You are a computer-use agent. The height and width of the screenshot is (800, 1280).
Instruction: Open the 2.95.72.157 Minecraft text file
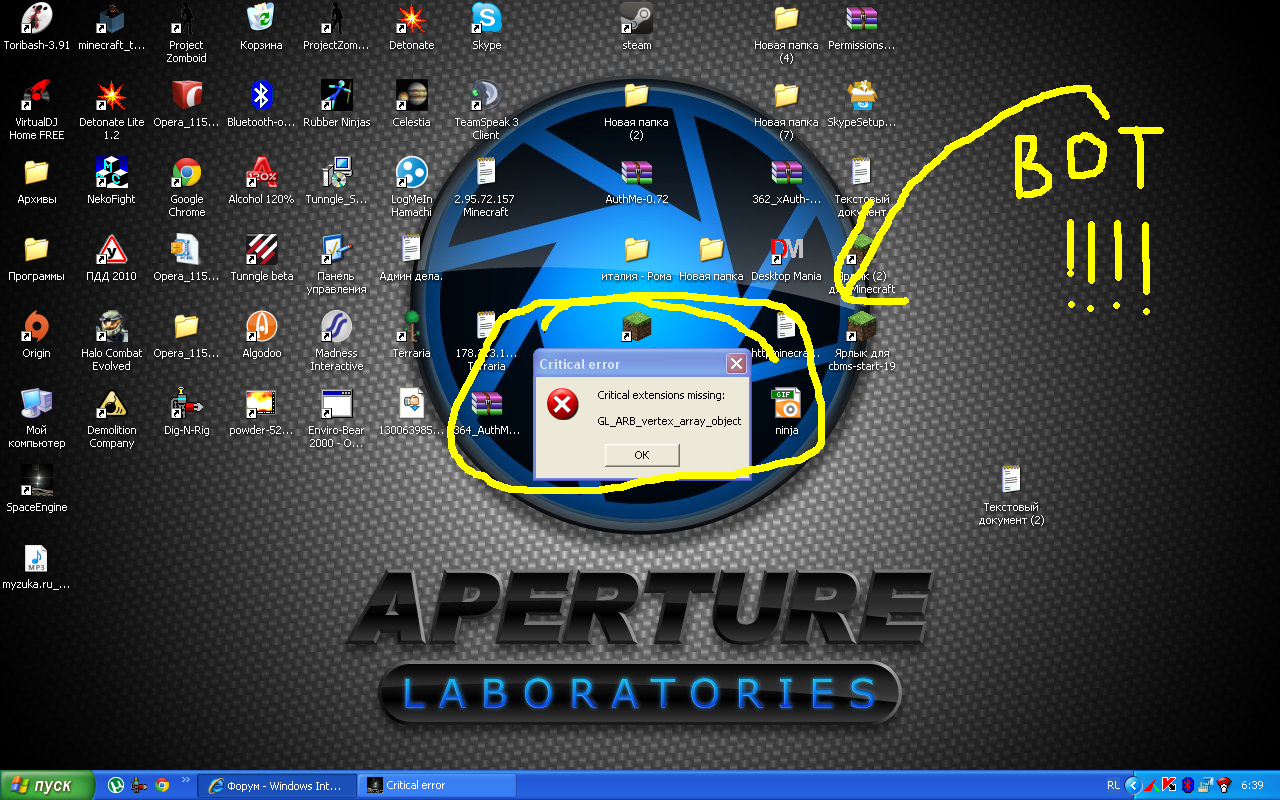point(486,187)
